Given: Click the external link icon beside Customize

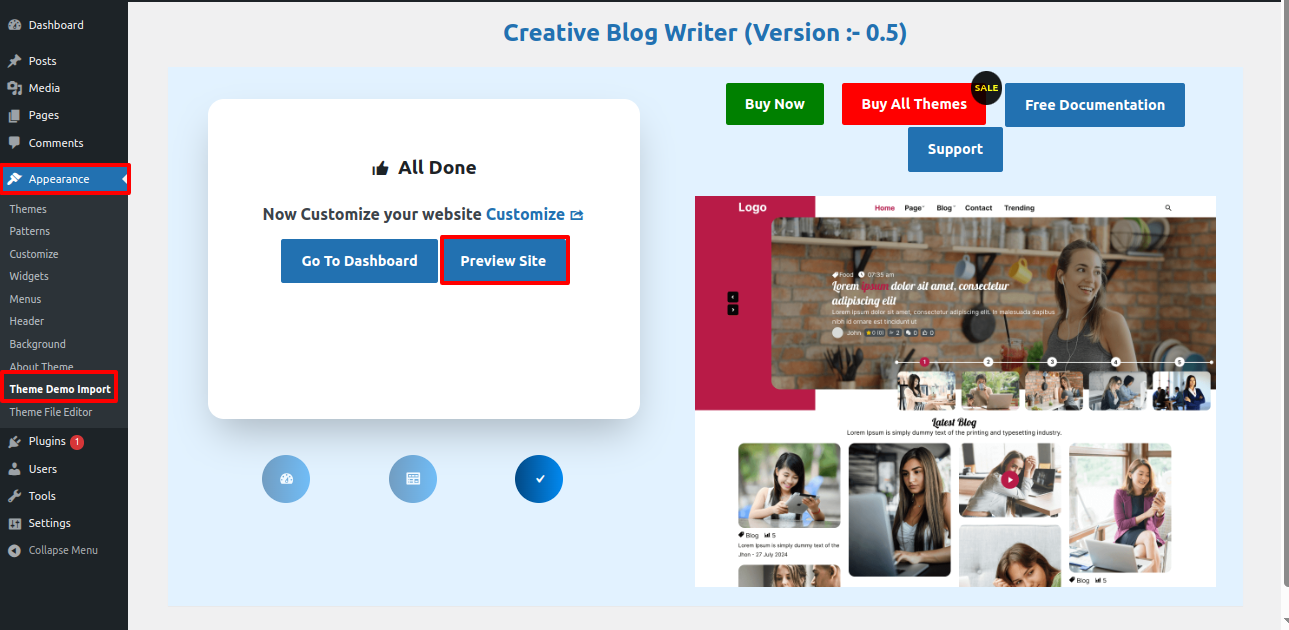Looking at the screenshot, I should 577,215.
